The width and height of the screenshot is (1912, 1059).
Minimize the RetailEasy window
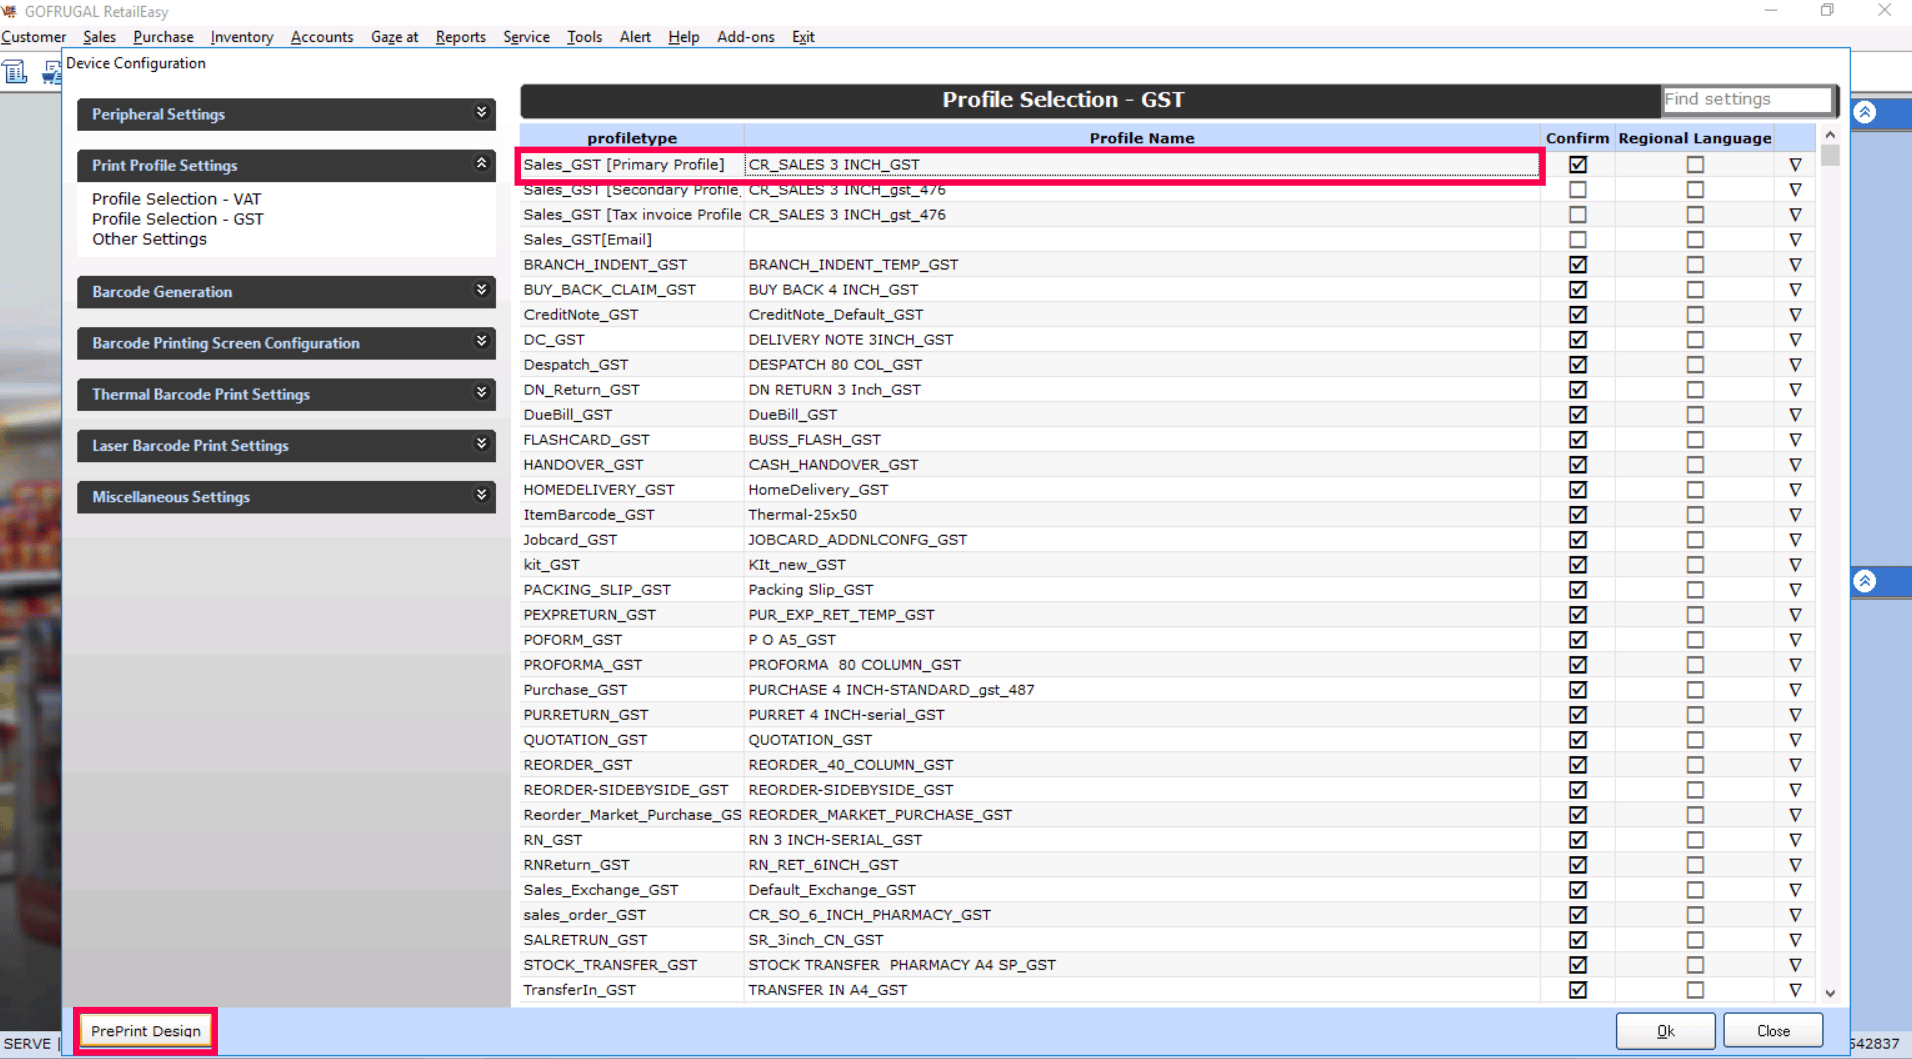pyautogui.click(x=1771, y=10)
